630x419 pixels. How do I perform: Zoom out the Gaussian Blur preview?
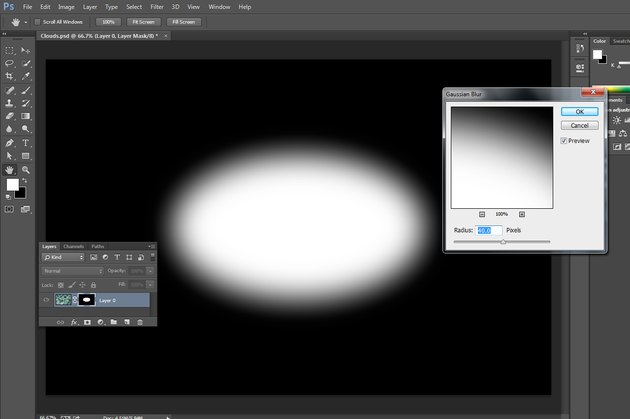tap(482, 214)
